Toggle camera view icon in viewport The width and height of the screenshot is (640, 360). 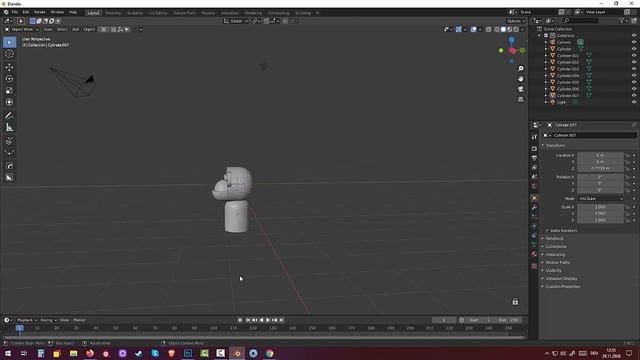pyautogui.click(x=520, y=89)
